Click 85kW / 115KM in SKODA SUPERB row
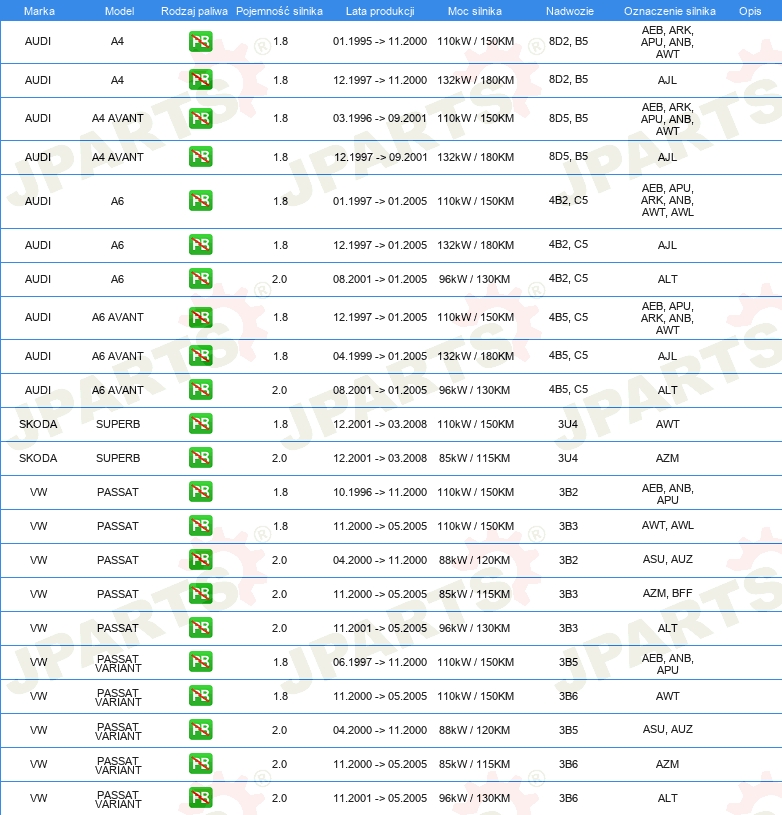 [474, 458]
